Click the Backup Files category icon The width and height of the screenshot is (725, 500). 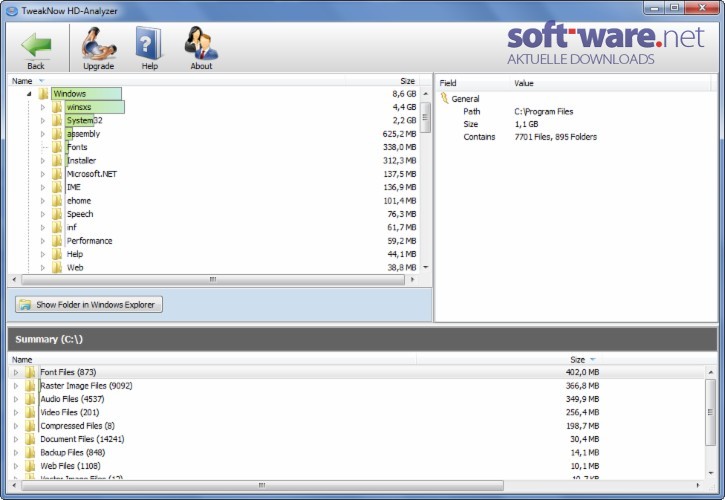click(x=30, y=453)
